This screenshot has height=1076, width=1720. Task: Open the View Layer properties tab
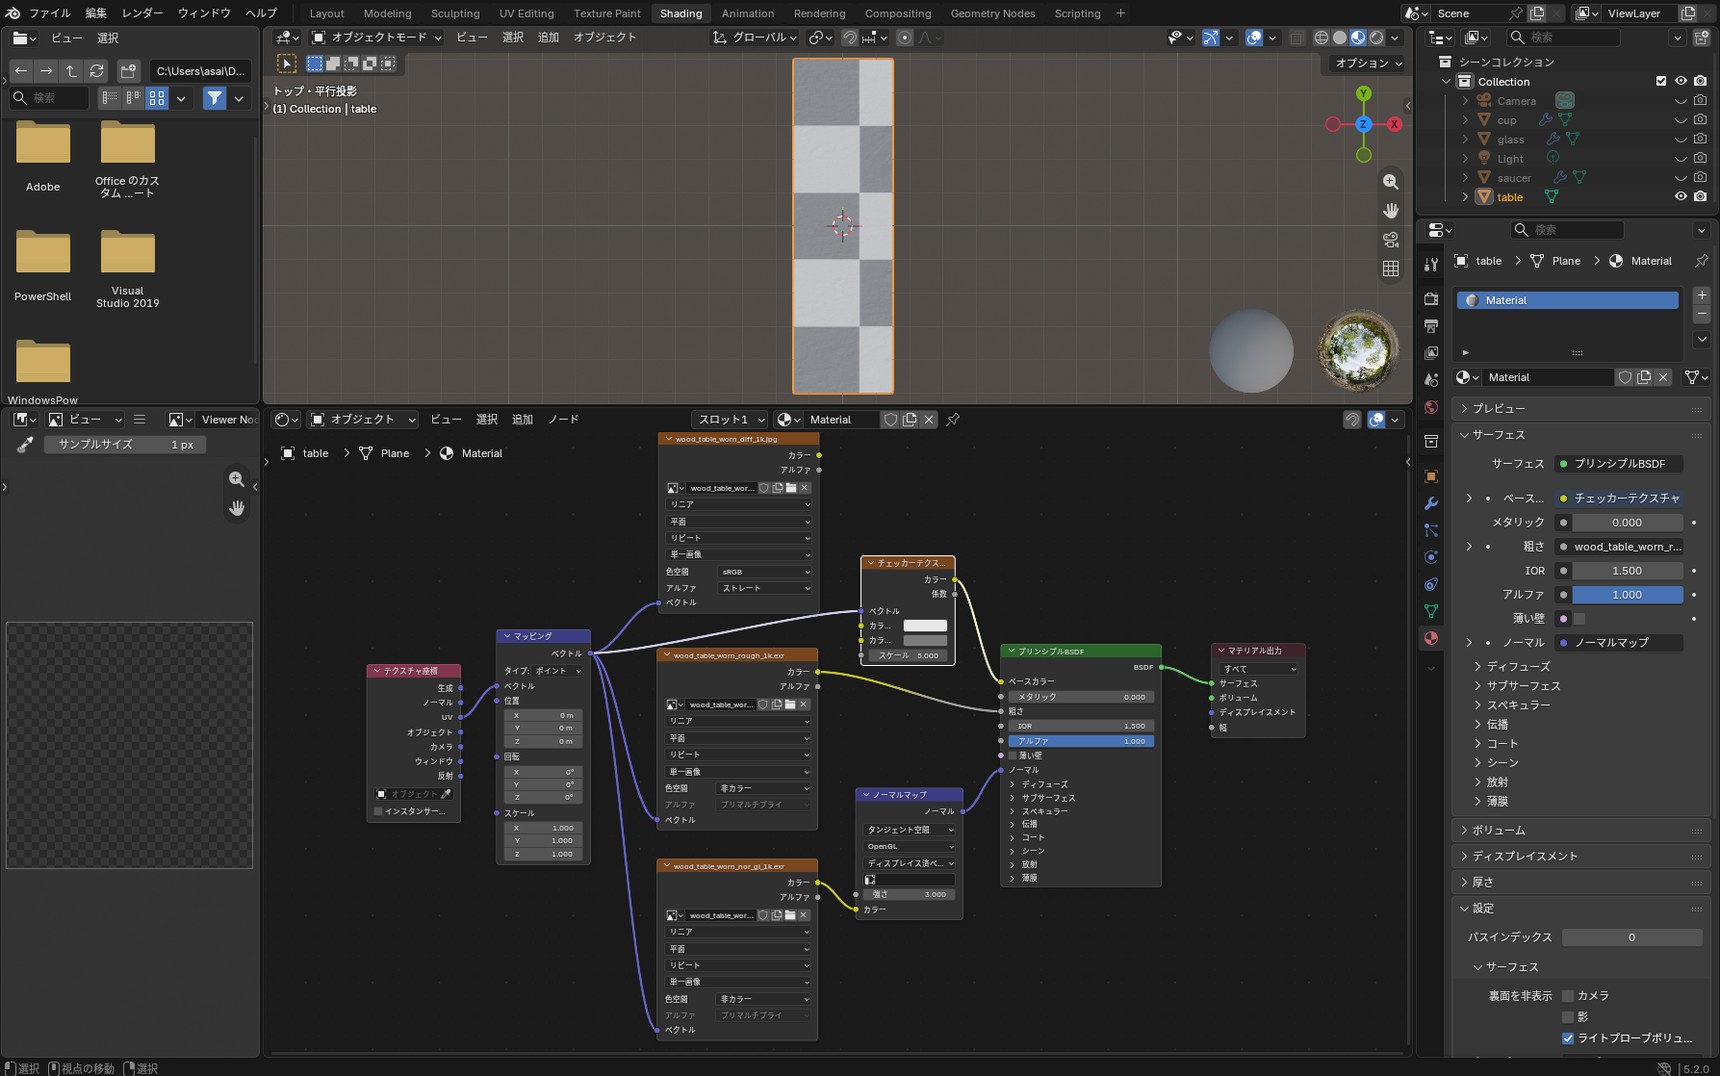click(1431, 353)
